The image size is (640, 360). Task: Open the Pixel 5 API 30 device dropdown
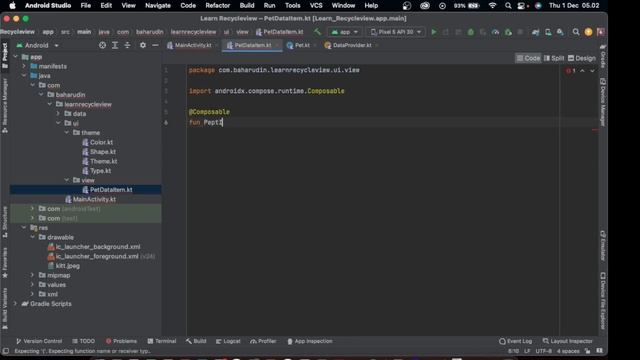396,32
